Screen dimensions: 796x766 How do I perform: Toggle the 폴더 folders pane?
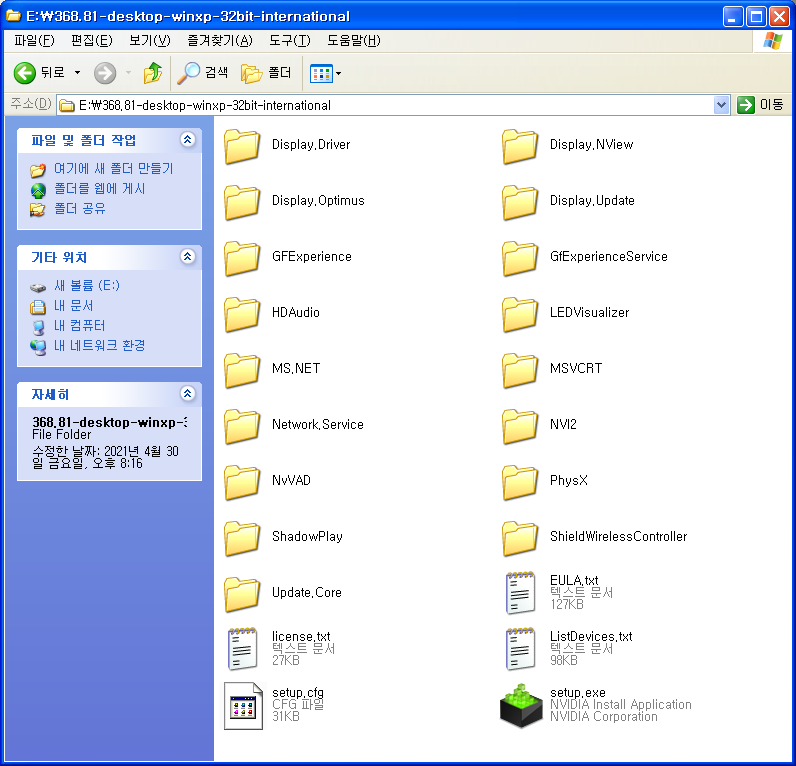click(266, 73)
